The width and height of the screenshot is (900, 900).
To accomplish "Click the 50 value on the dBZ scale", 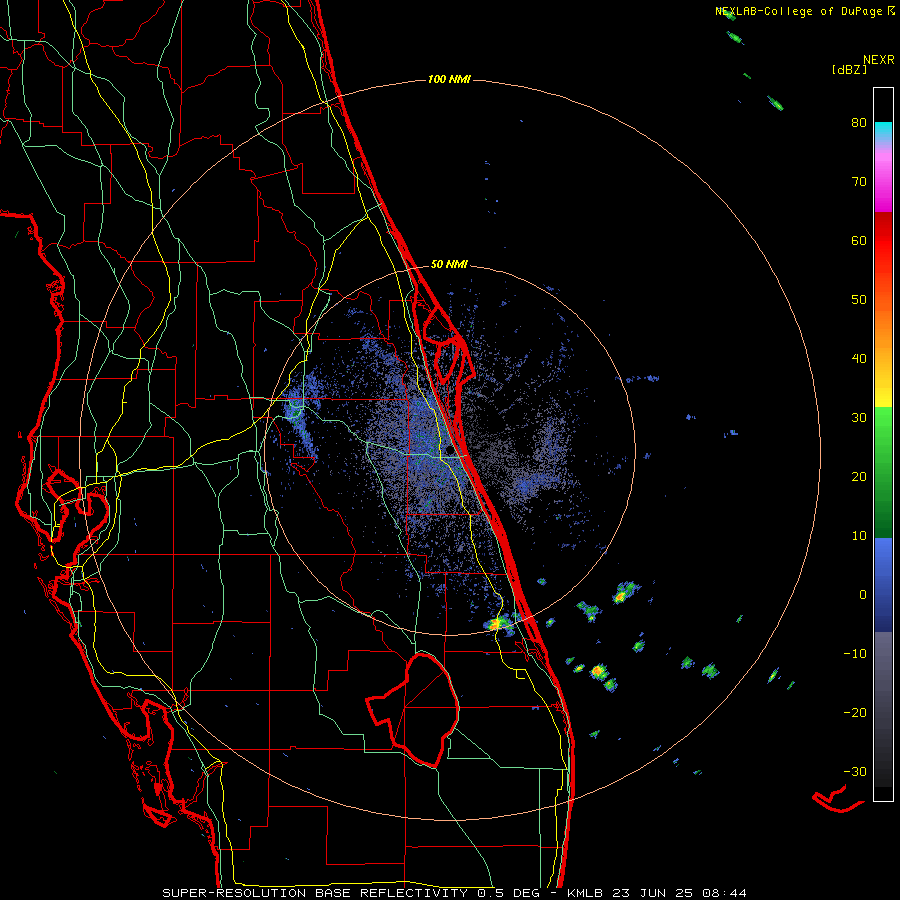I will tap(859, 300).
